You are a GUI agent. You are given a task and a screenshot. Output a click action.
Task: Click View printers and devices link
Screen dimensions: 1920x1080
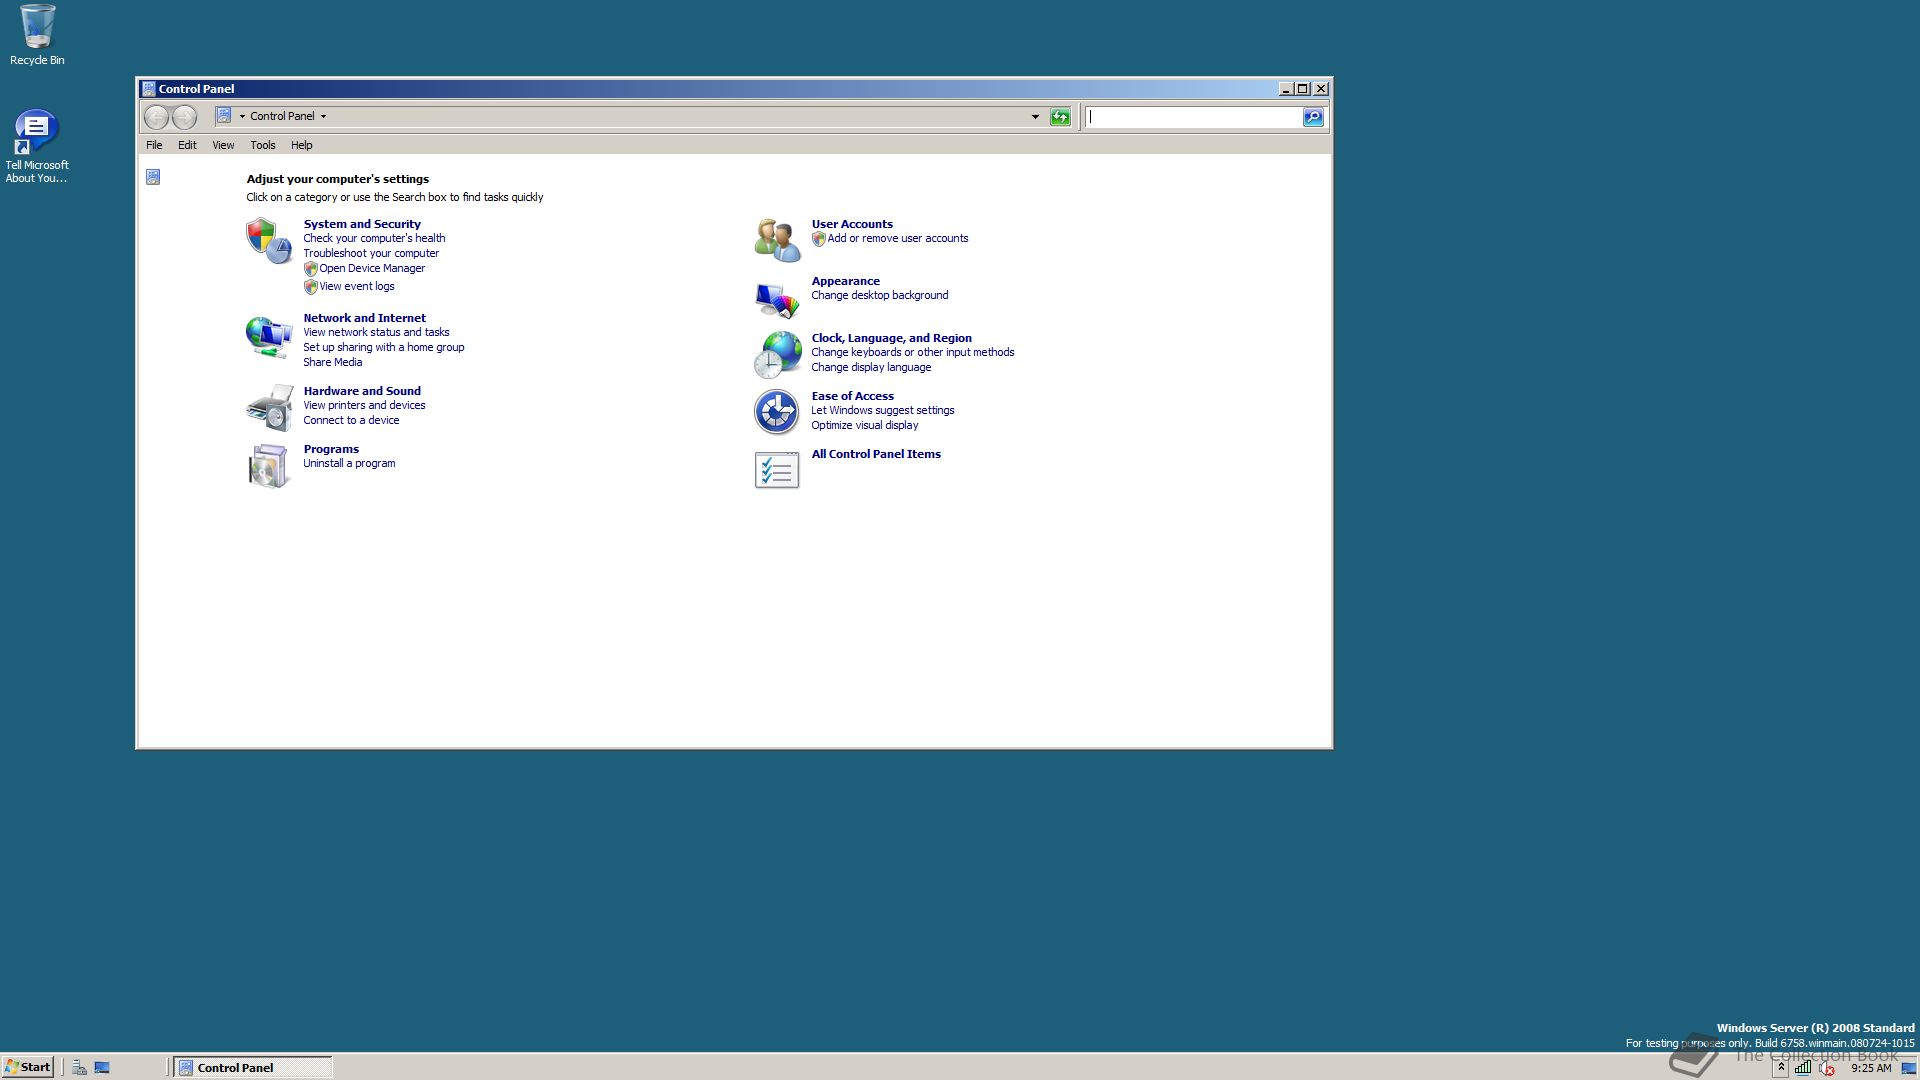pos(364,405)
